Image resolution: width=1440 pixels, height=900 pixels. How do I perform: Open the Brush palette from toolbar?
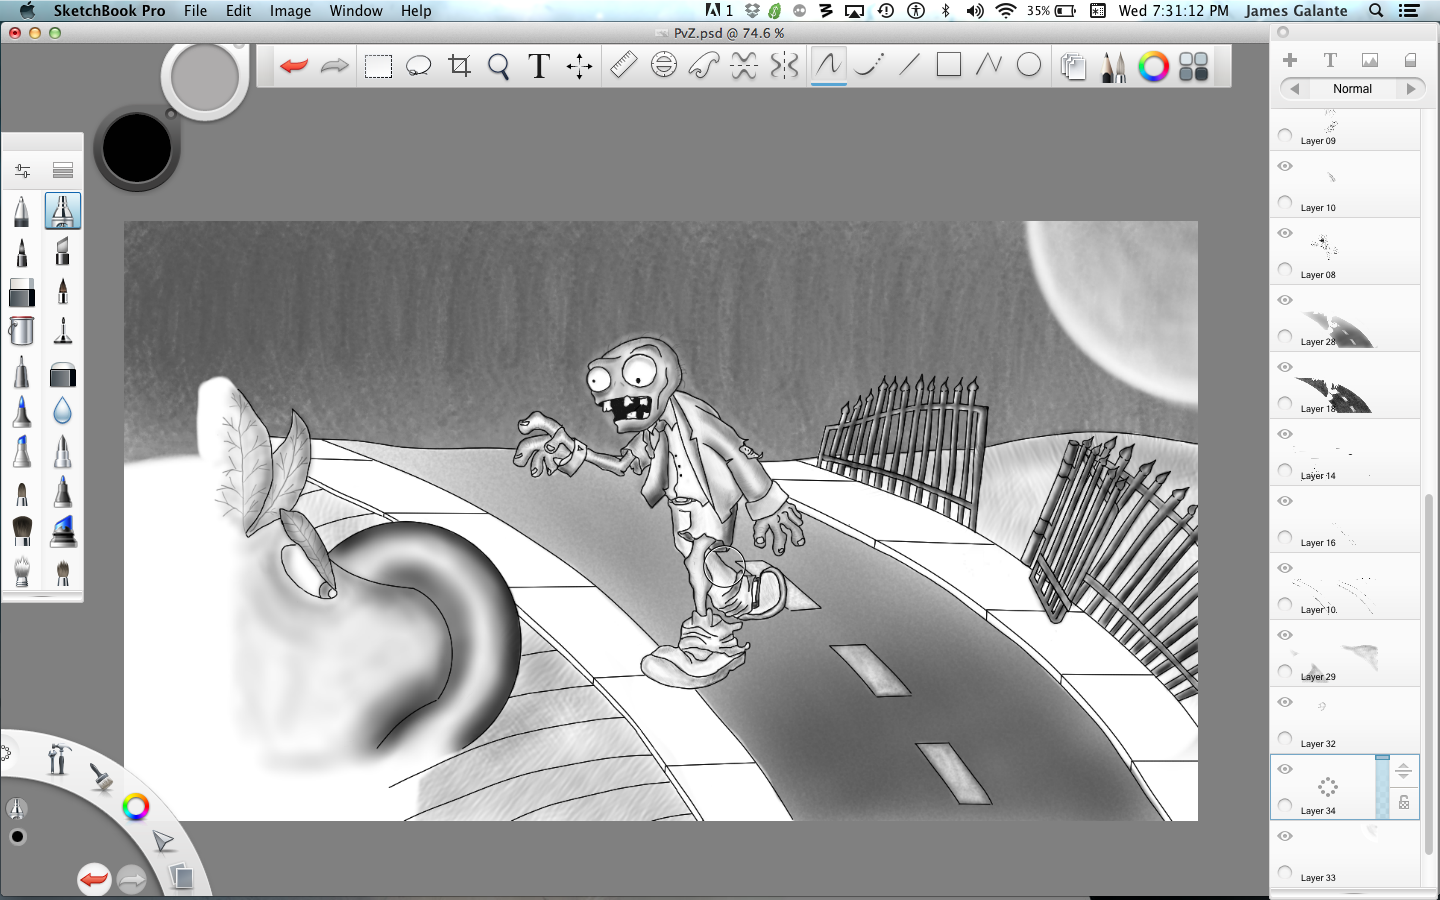tap(1113, 67)
